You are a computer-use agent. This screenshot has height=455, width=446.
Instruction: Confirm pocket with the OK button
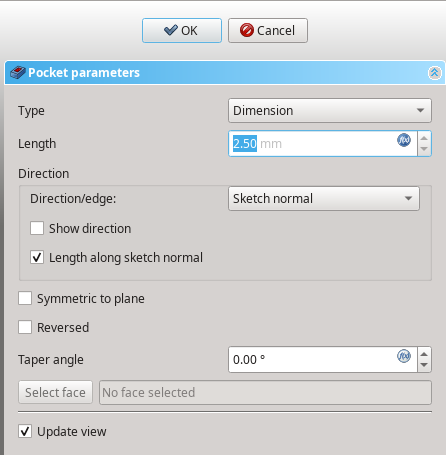(x=182, y=30)
